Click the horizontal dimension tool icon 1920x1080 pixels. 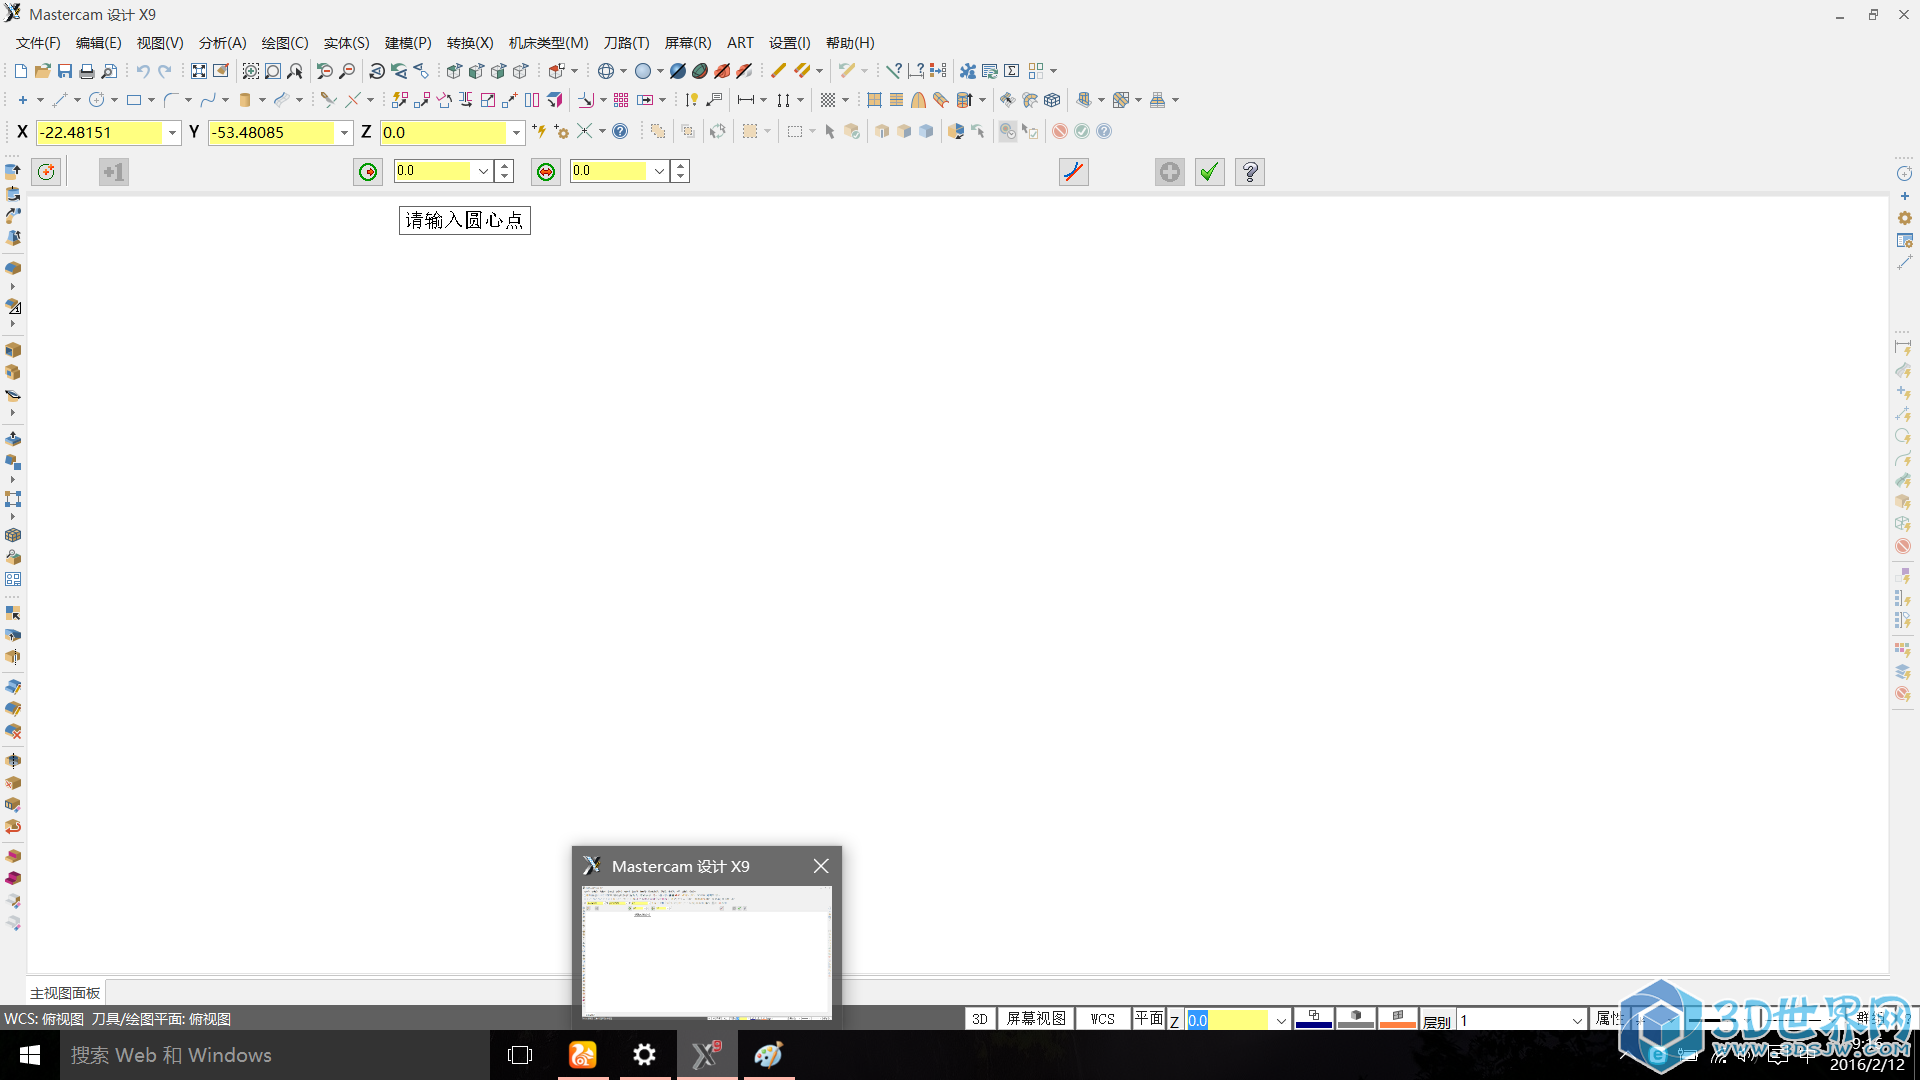746,100
